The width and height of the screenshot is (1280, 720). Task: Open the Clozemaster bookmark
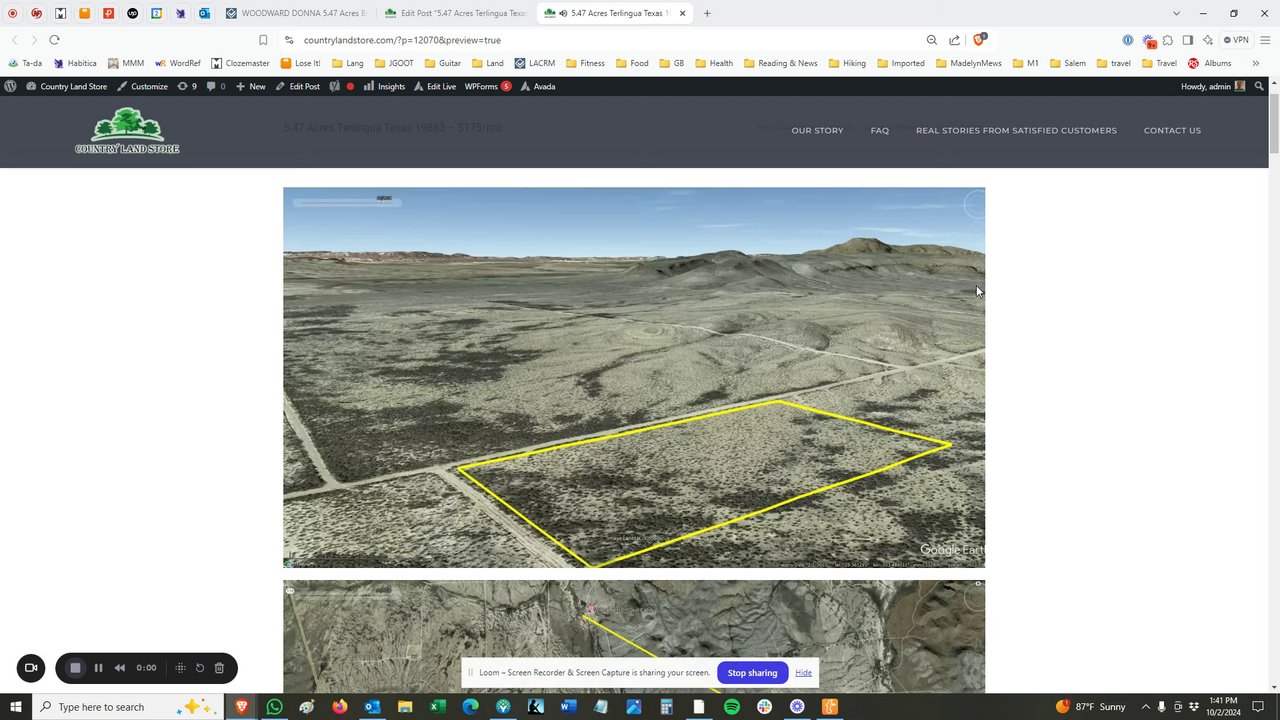240,63
